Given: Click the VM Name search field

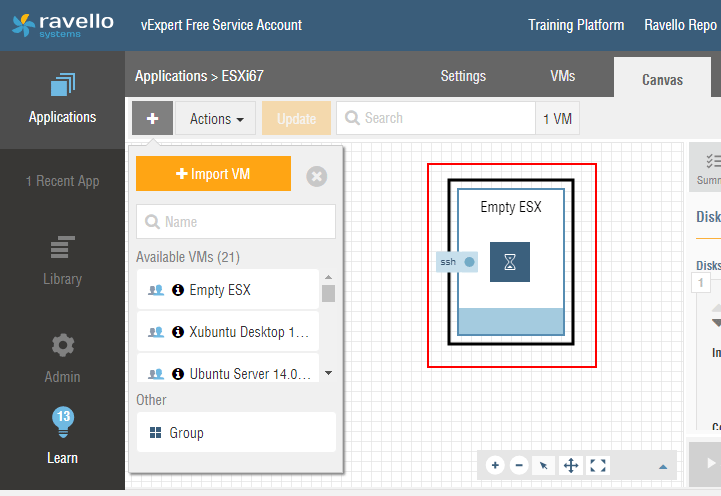Looking at the screenshot, I should pos(236,222).
